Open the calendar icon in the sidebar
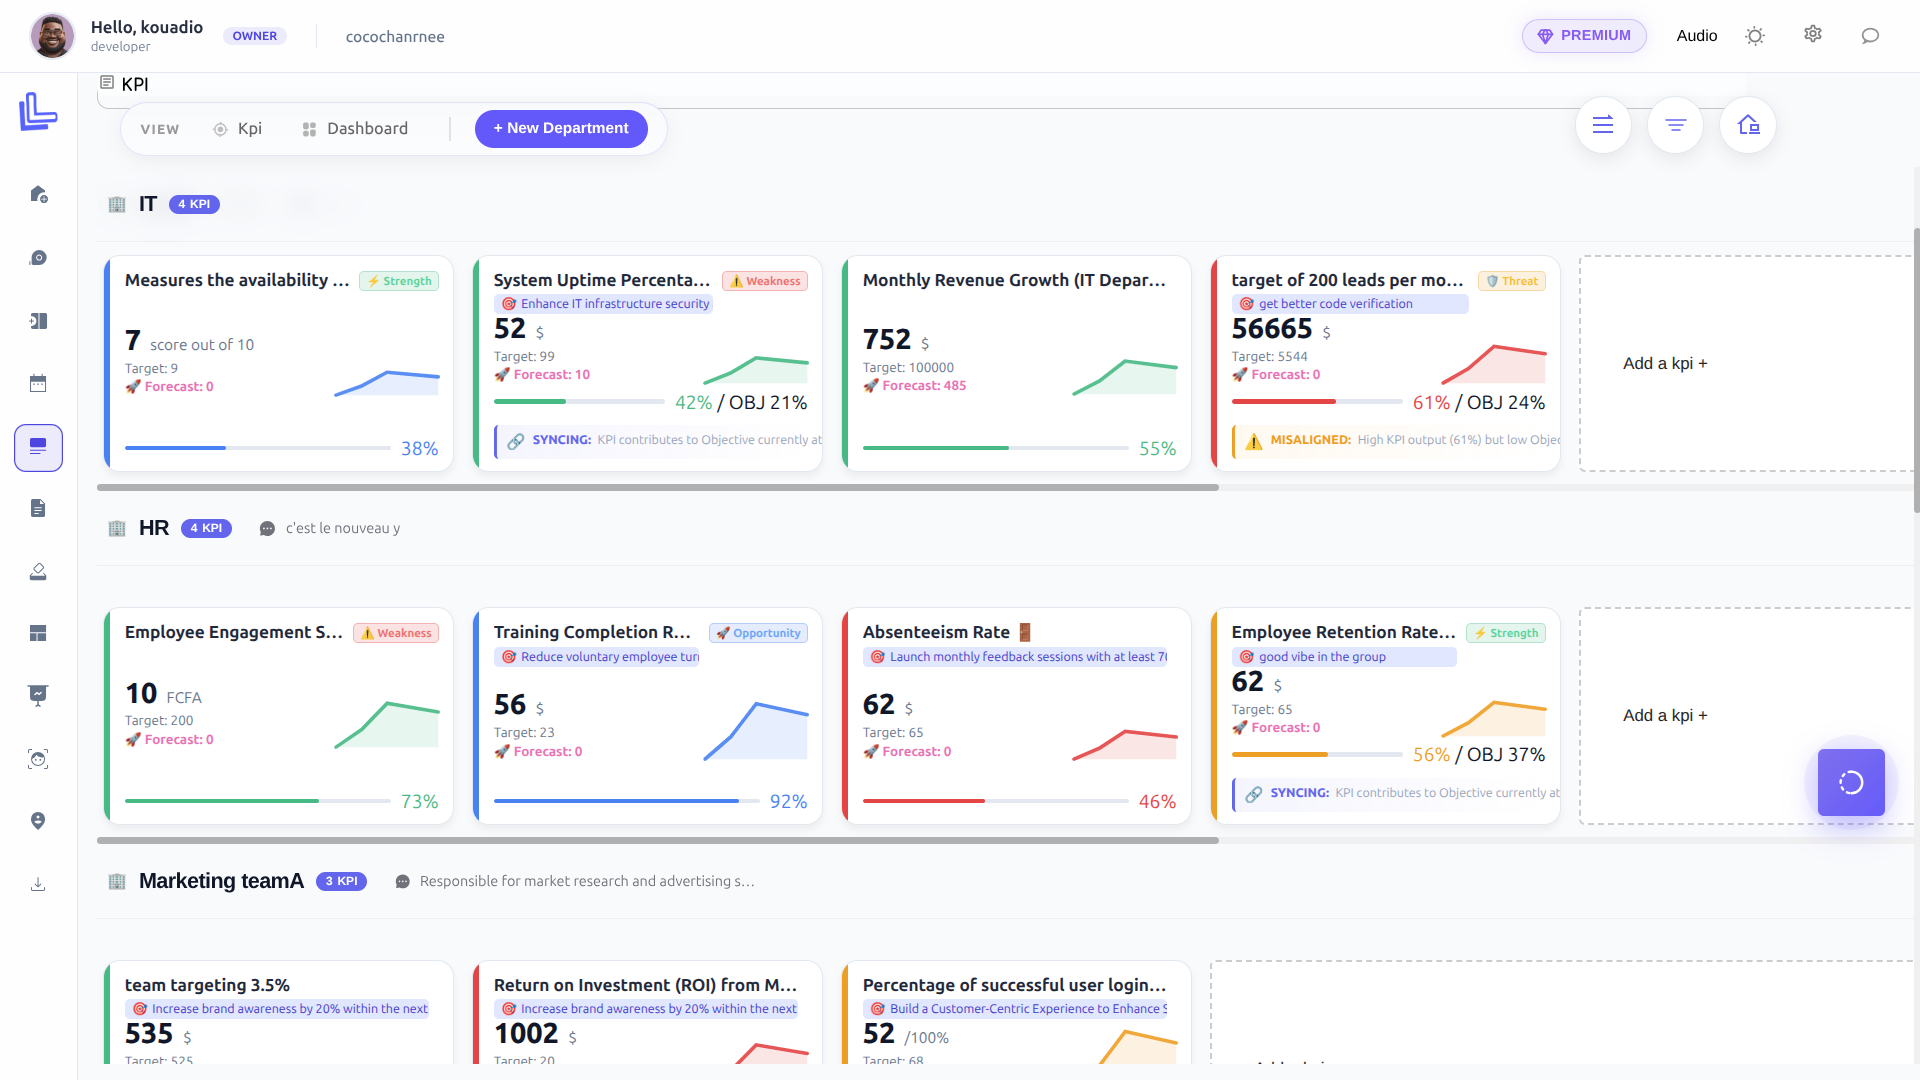Image resolution: width=1920 pixels, height=1080 pixels. click(38, 383)
